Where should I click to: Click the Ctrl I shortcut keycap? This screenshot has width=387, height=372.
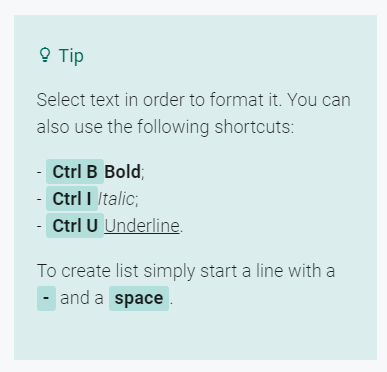coord(72,199)
